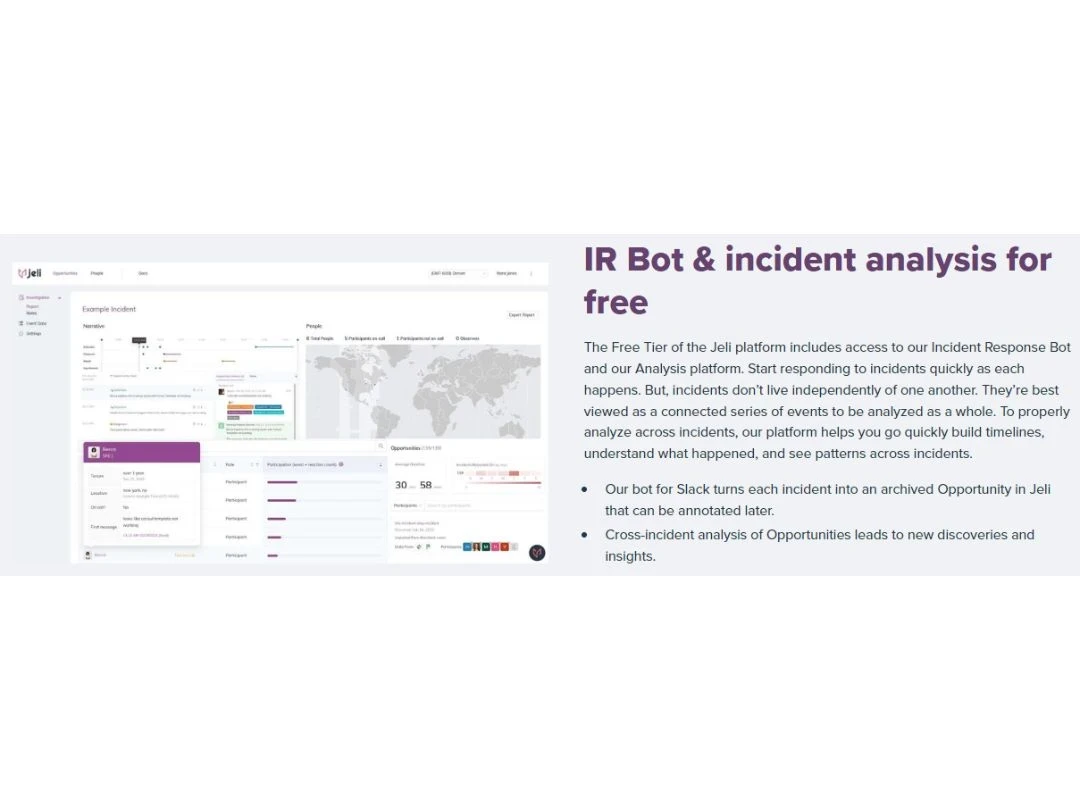Open the organization dropdown in header
The image size is (1080, 810).
(x=457, y=273)
